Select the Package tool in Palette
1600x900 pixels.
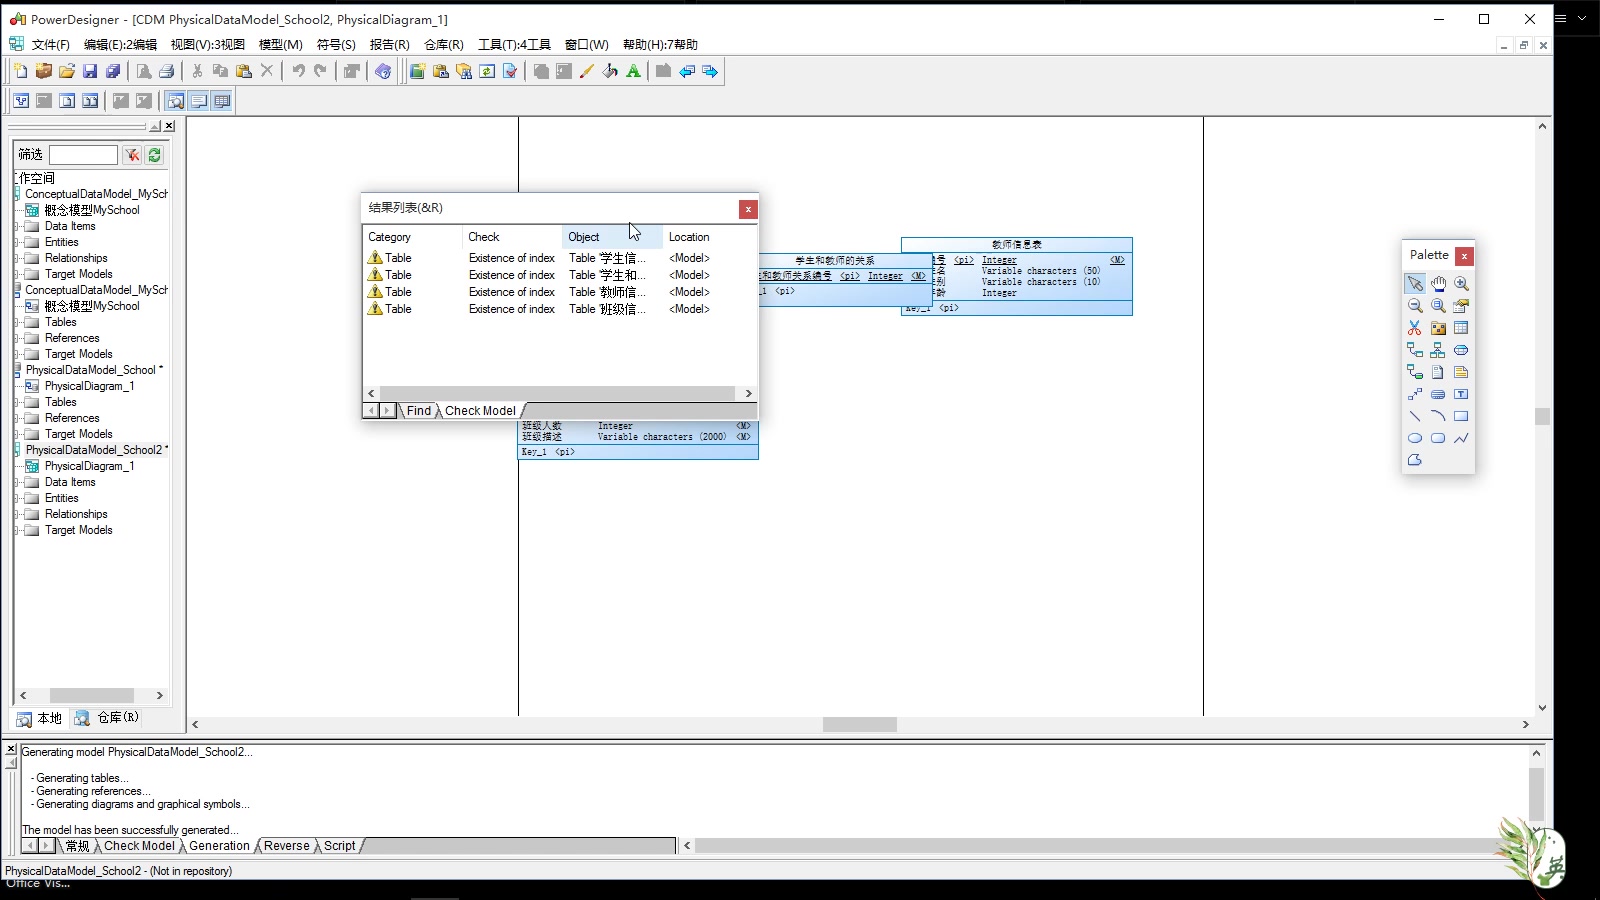click(x=1438, y=328)
